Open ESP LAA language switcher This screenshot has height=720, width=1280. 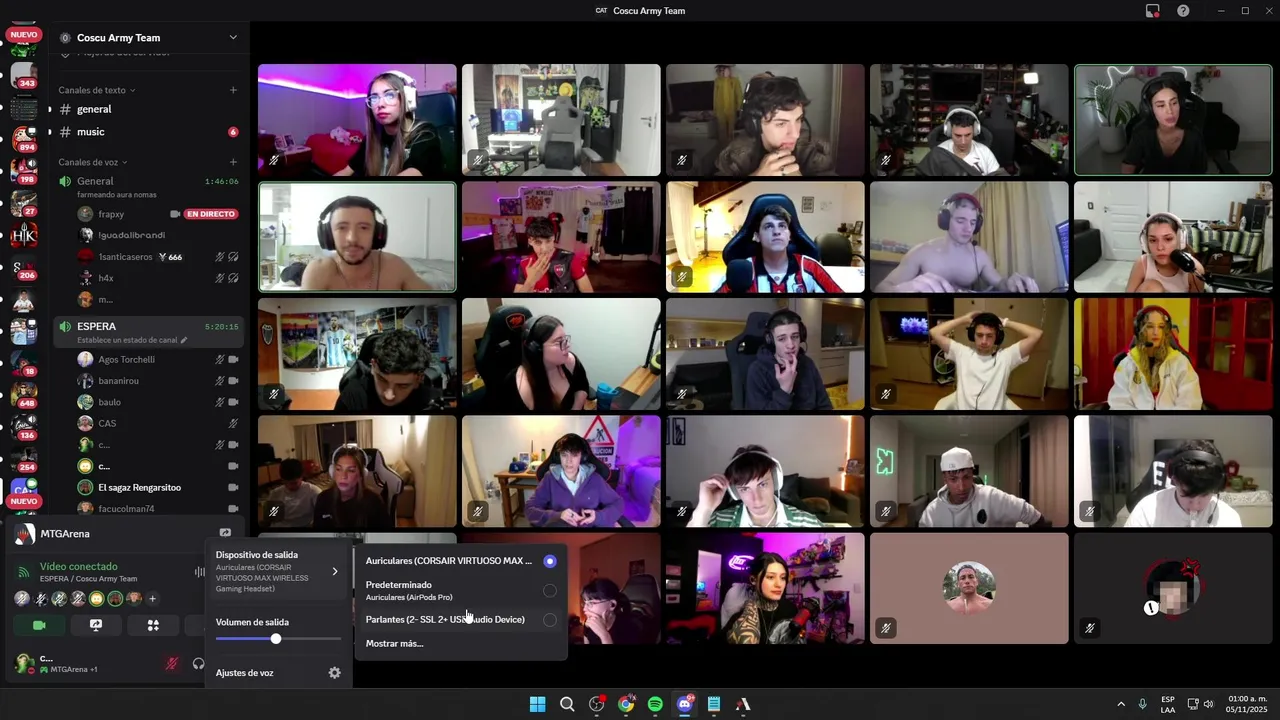tap(1168, 704)
